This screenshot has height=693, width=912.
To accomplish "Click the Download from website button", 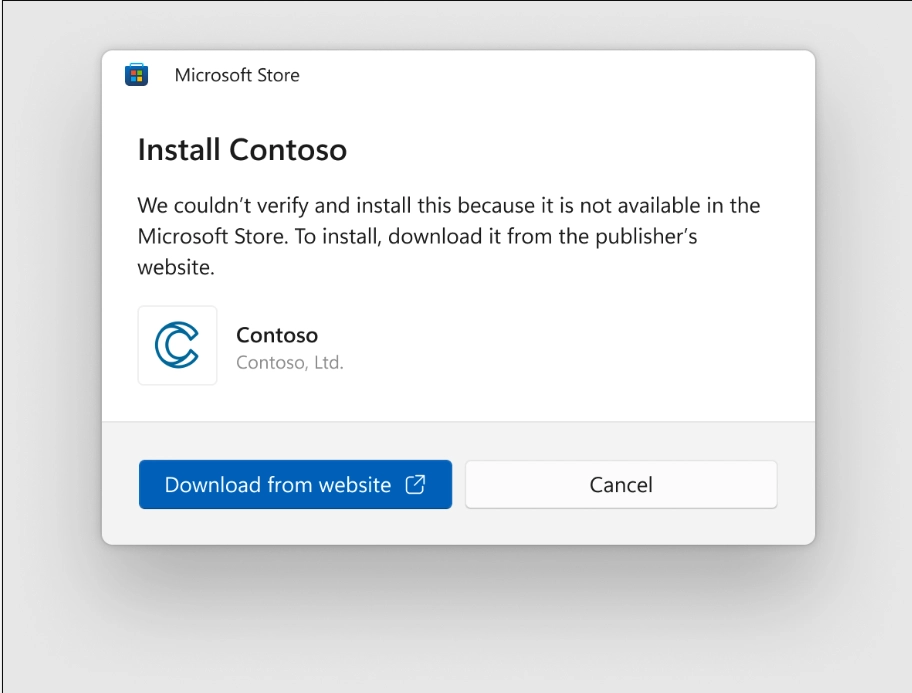I will [x=295, y=484].
